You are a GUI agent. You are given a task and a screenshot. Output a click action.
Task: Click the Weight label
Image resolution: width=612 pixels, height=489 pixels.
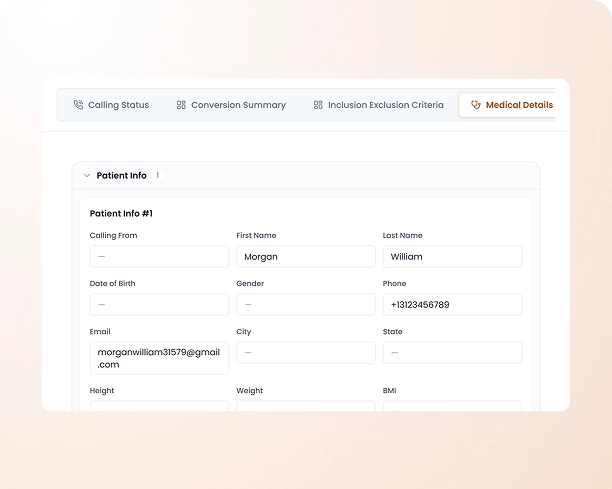pyautogui.click(x=249, y=391)
